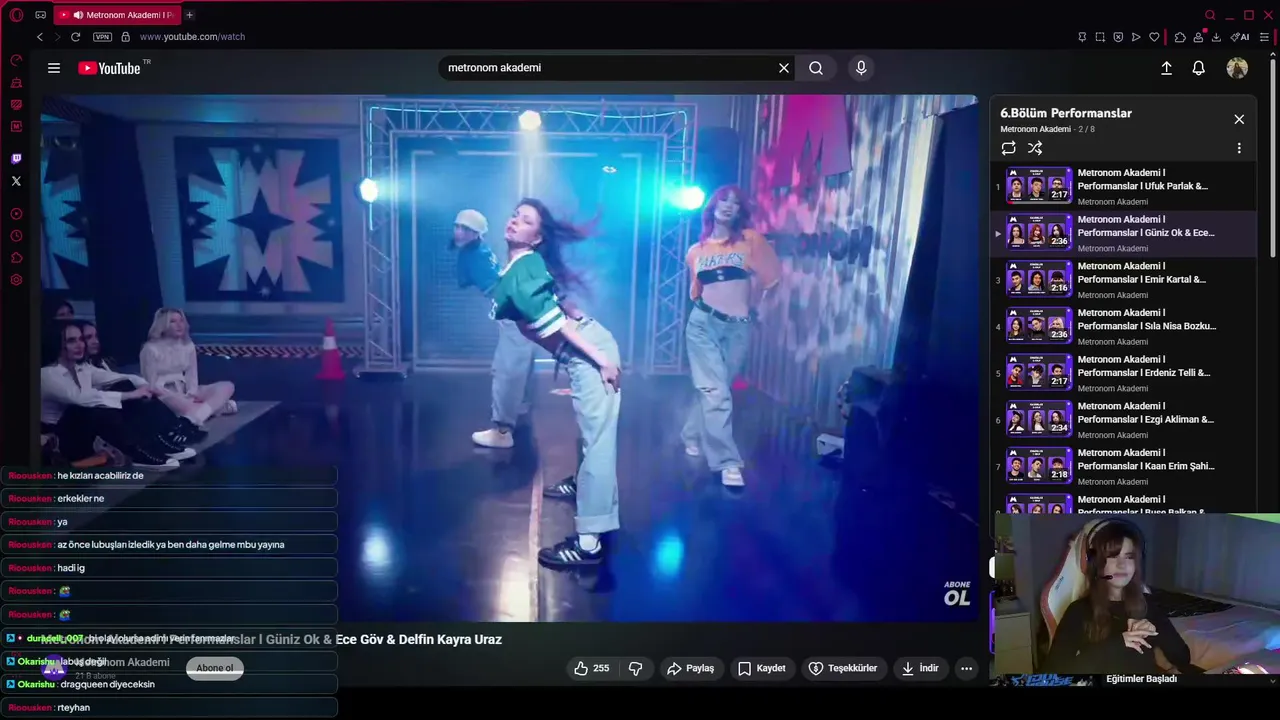Viewport: 1280px width, 720px height.
Task: Save video with Kaydet button
Action: 762,668
